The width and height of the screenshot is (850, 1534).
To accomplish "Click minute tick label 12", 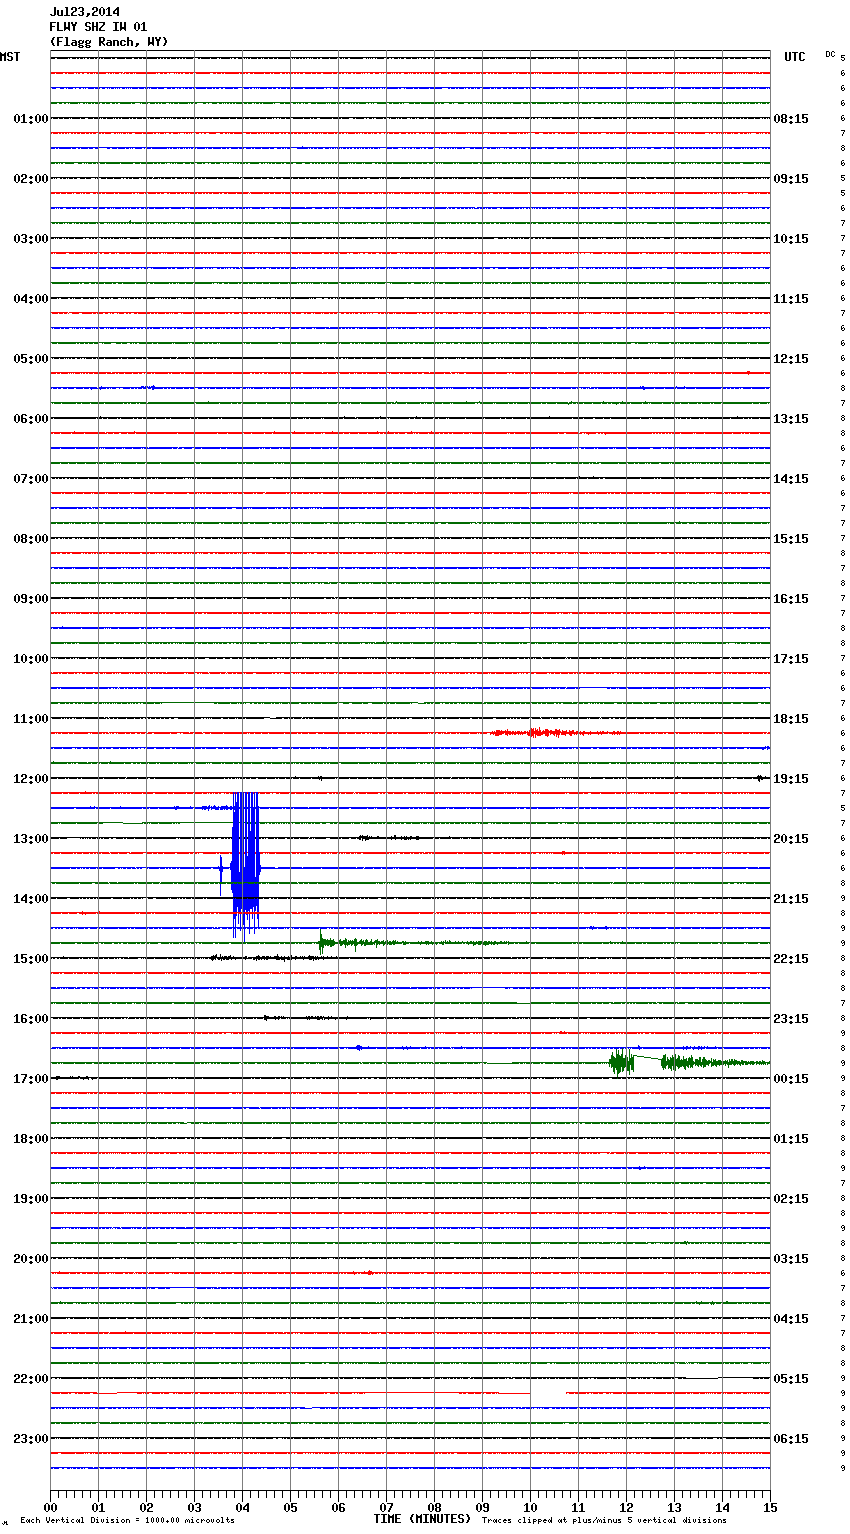I will pos(626,1507).
